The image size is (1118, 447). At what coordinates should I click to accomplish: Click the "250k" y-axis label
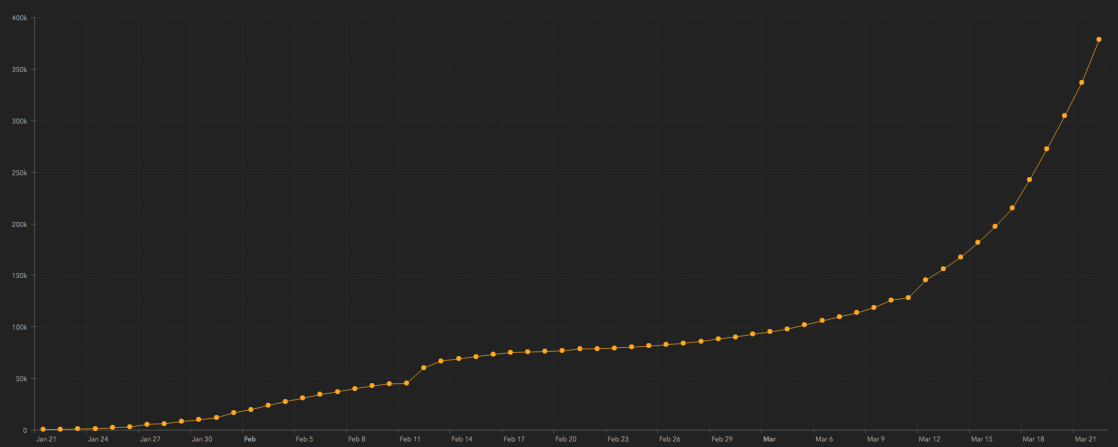point(19,173)
